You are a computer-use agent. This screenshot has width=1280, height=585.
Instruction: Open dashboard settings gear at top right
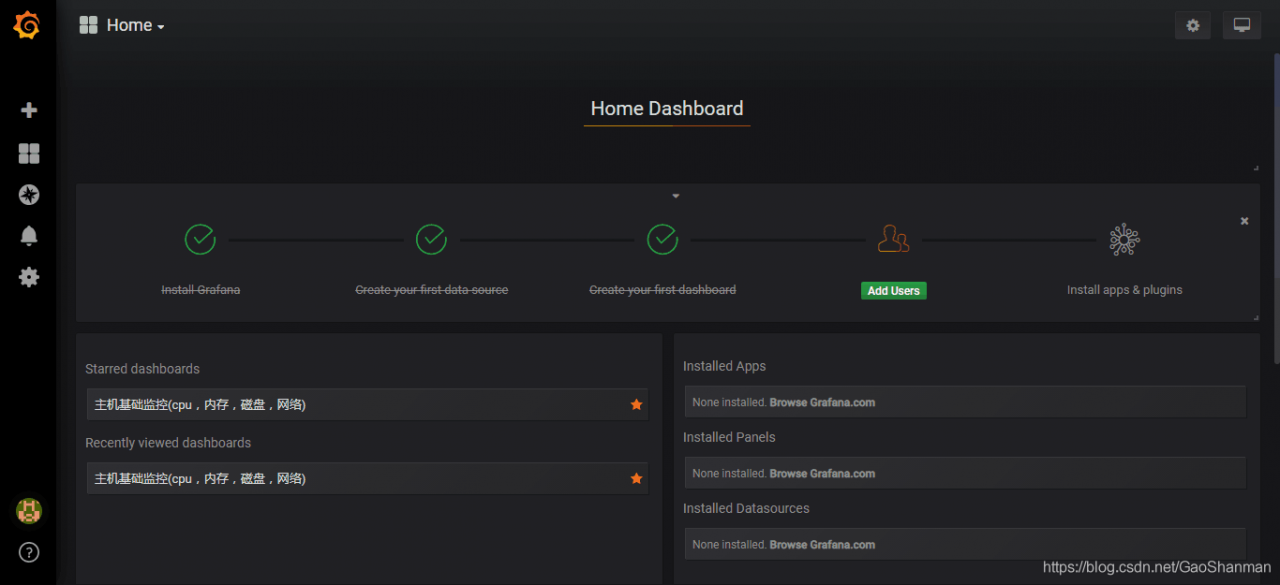(1193, 26)
